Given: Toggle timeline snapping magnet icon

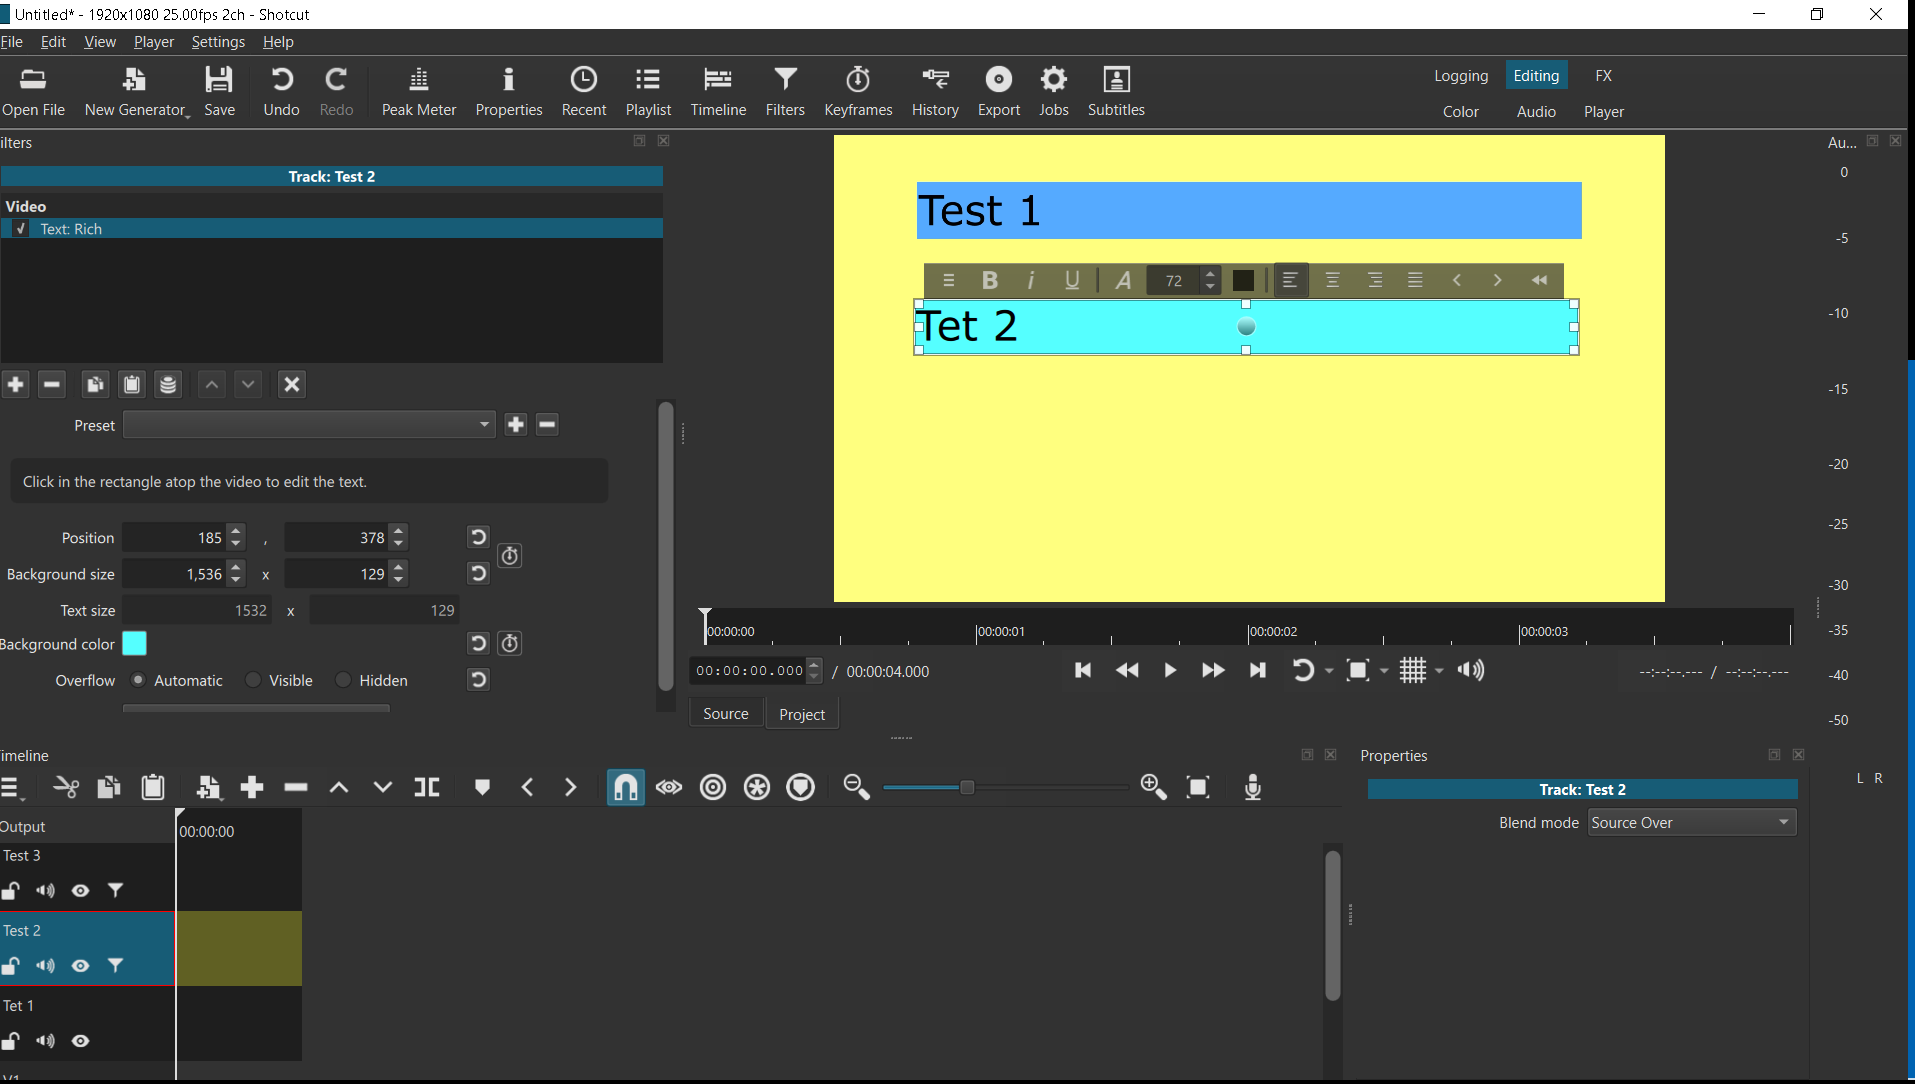Looking at the screenshot, I should pos(625,788).
